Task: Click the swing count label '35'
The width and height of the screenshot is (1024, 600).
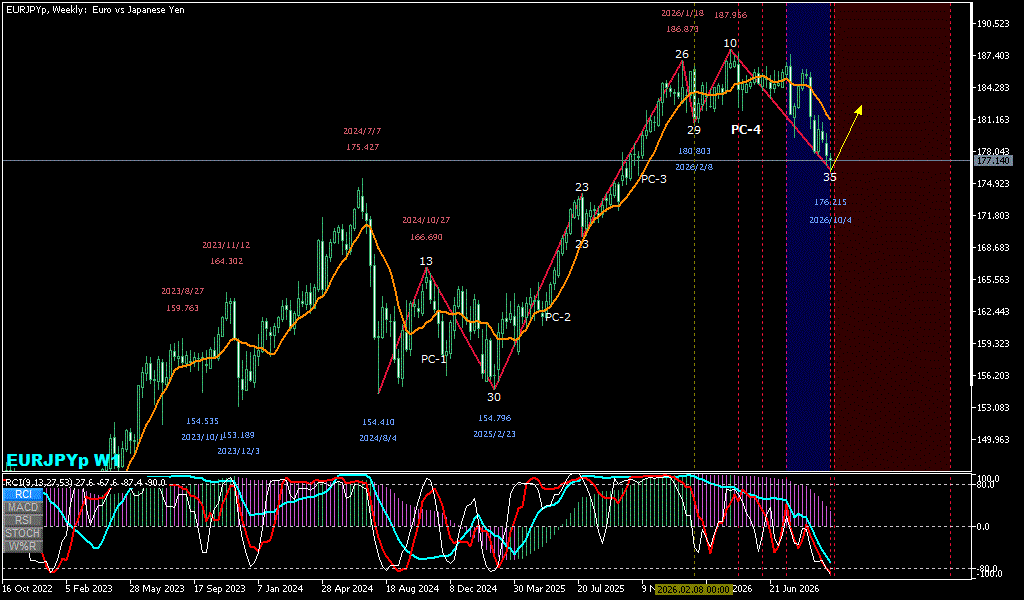Action: click(829, 176)
